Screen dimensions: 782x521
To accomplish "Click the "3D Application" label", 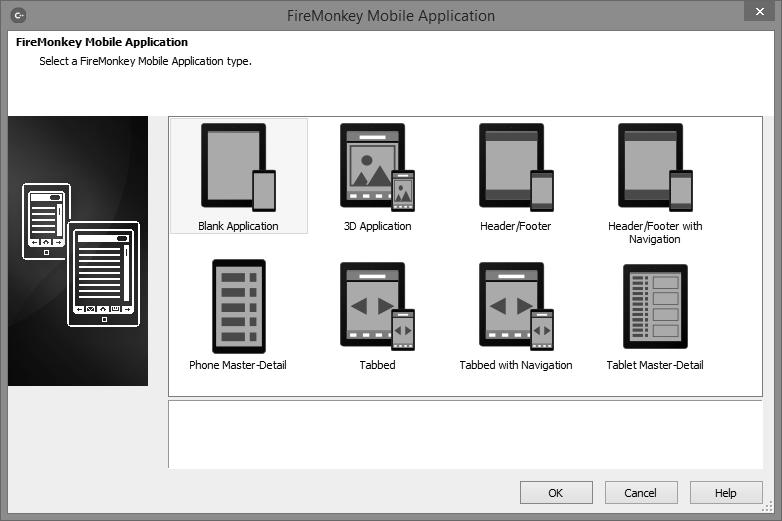I will click(x=378, y=226).
